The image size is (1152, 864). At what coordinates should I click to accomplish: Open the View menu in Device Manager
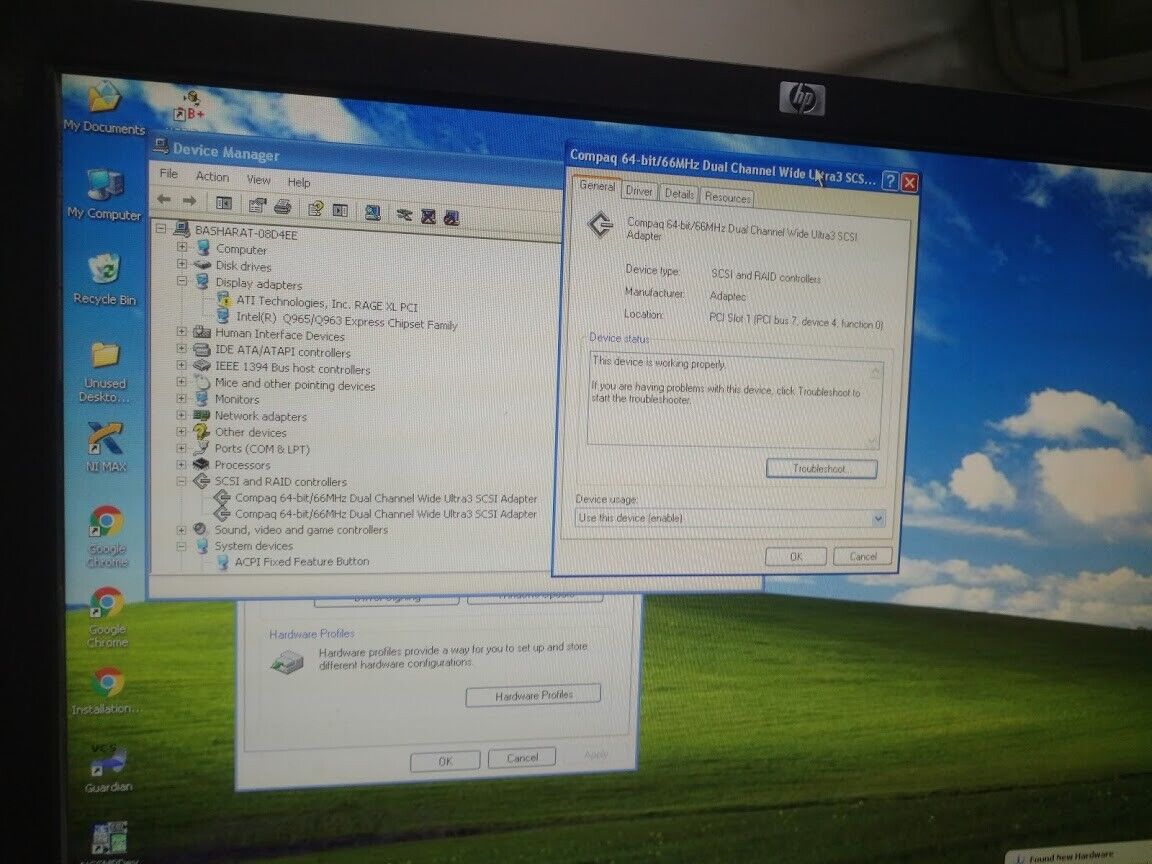tap(259, 179)
